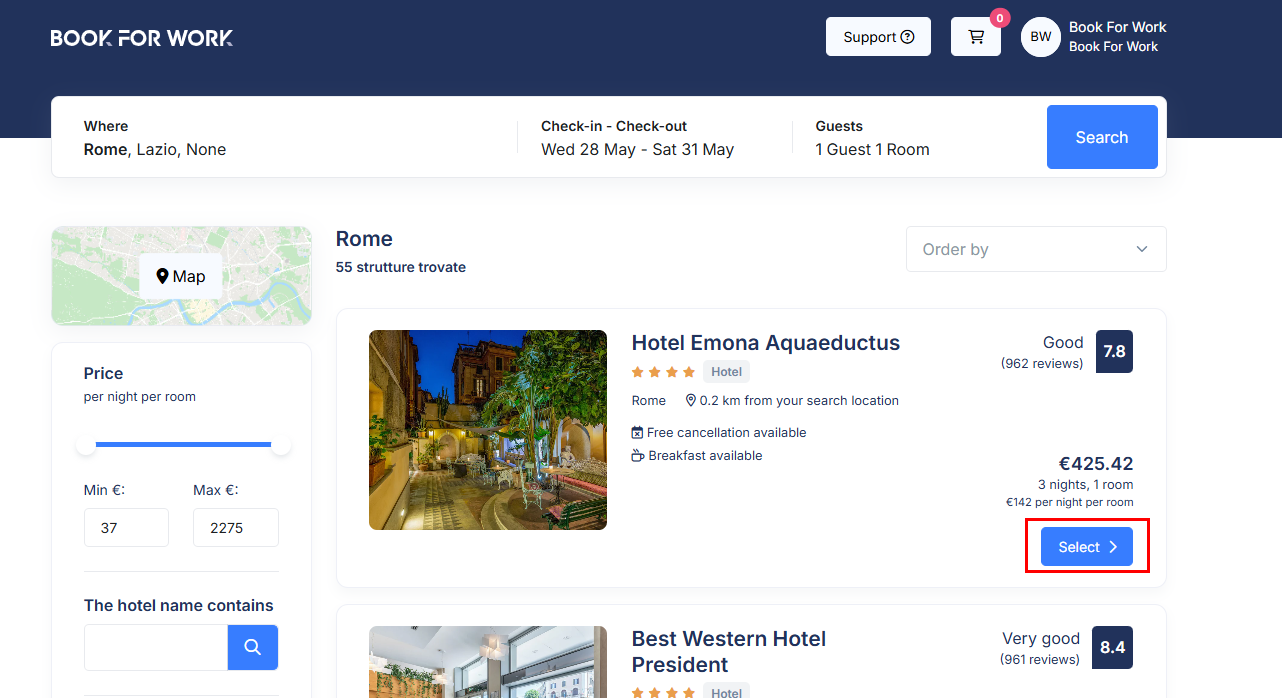Open Support help button
Screen dimensions: 1282x698
[x=878, y=37]
